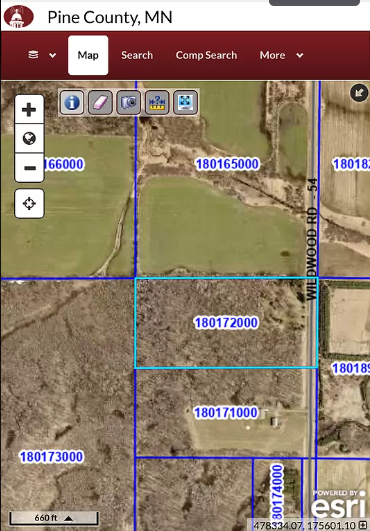Click the globe default extent button
Viewport: 370px width, 531px height.
click(29, 139)
